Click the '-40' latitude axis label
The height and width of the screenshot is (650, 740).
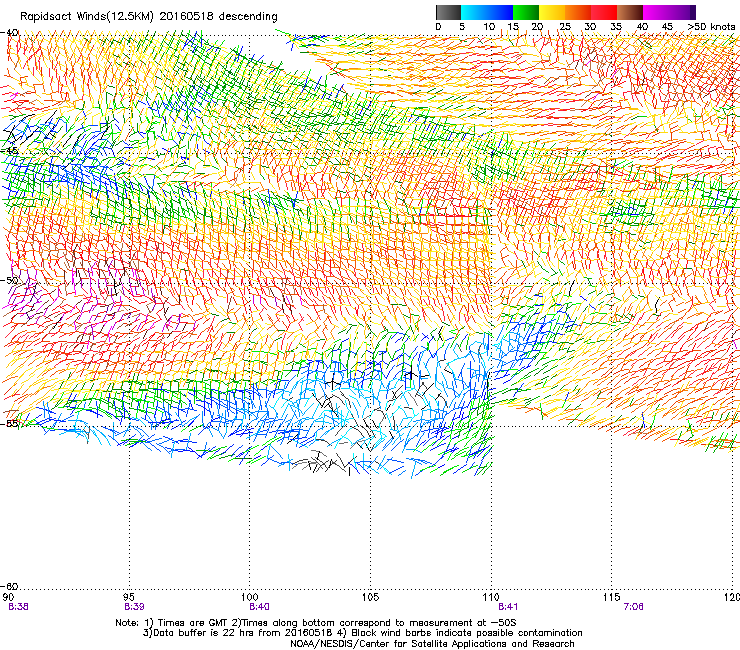(9, 33)
